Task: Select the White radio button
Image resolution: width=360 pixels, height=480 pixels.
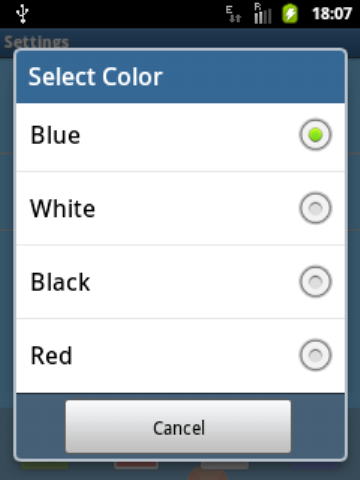Action: point(315,208)
